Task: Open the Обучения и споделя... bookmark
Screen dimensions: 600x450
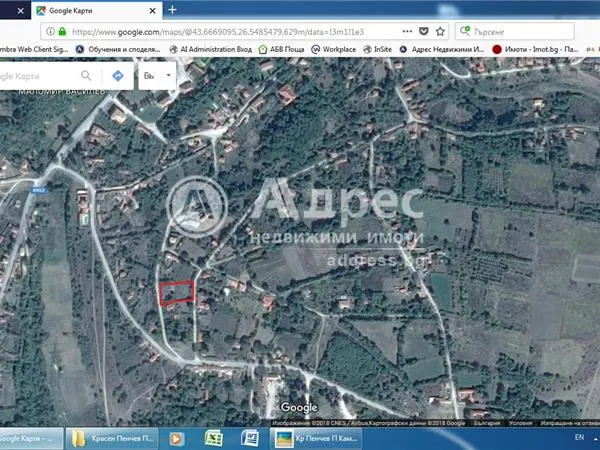Action: click(x=118, y=49)
